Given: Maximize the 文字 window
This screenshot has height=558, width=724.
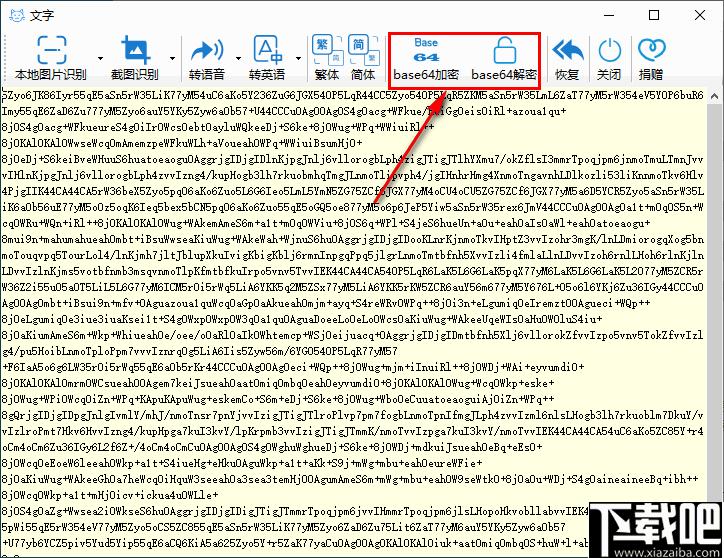Looking at the screenshot, I should pyautogui.click(x=654, y=15).
